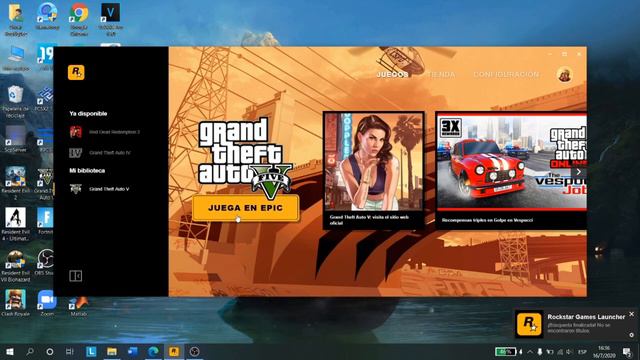Open Resident Evil 2 desktop shortcut

(x=16, y=183)
